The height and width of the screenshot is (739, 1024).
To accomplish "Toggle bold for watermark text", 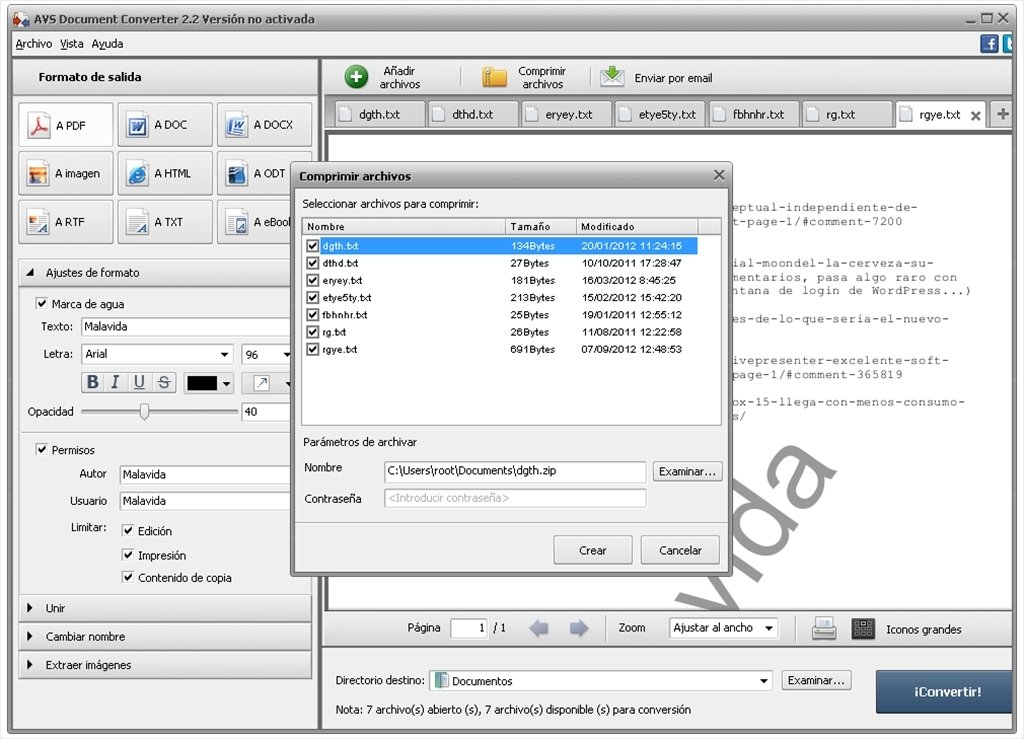I will (x=93, y=382).
